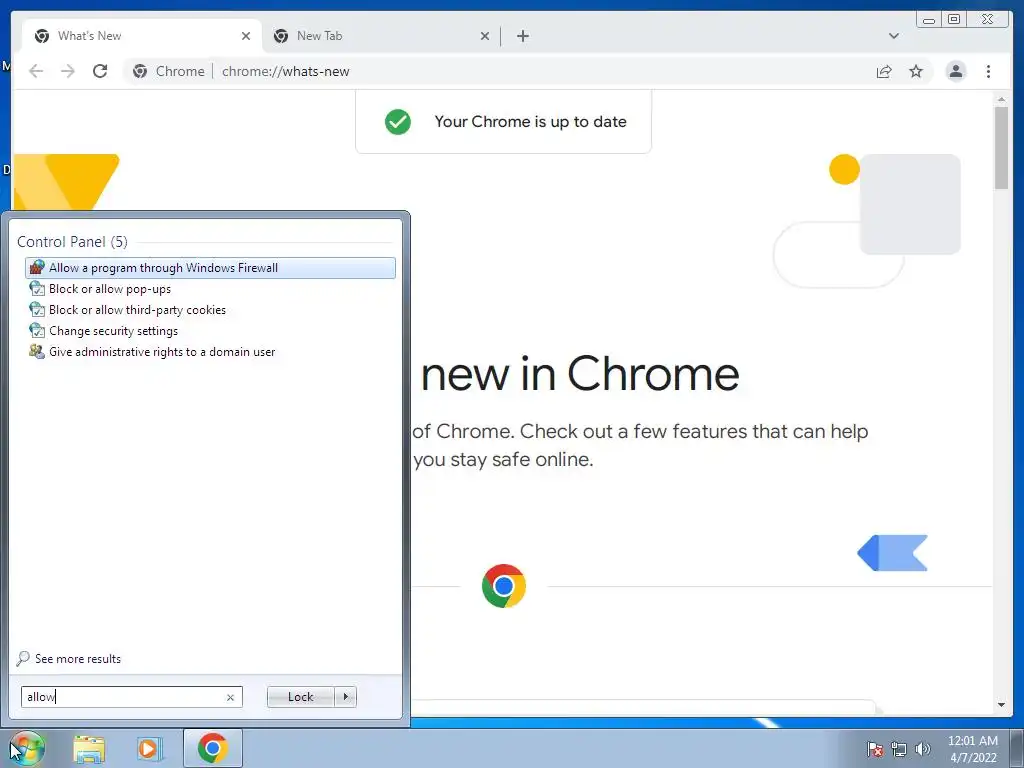Click Chrome's forward navigation arrow
Screen dimensions: 1024x768
(x=68, y=71)
